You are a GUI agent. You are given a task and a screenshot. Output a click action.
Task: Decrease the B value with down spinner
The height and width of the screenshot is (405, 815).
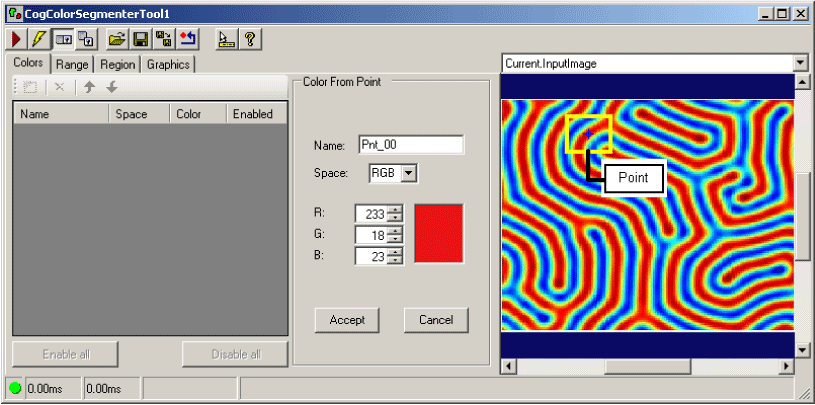(396, 260)
